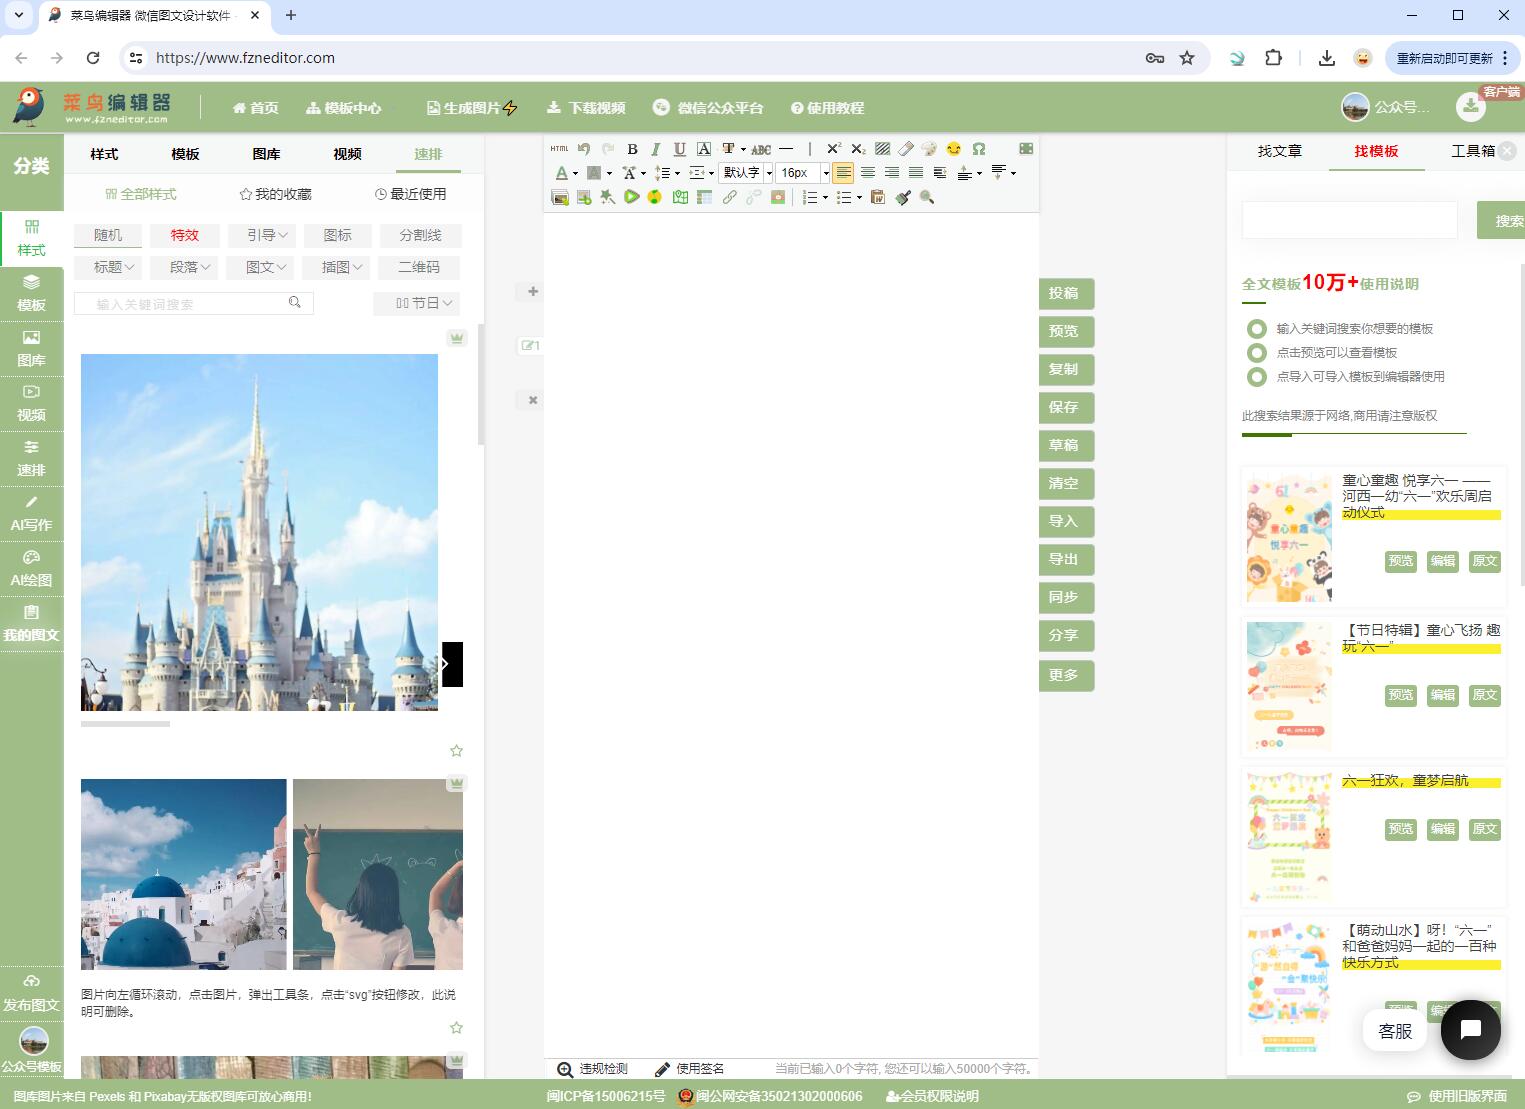The image size is (1525, 1109).
Task: Switch to the 图库 tab
Action: tap(266, 154)
